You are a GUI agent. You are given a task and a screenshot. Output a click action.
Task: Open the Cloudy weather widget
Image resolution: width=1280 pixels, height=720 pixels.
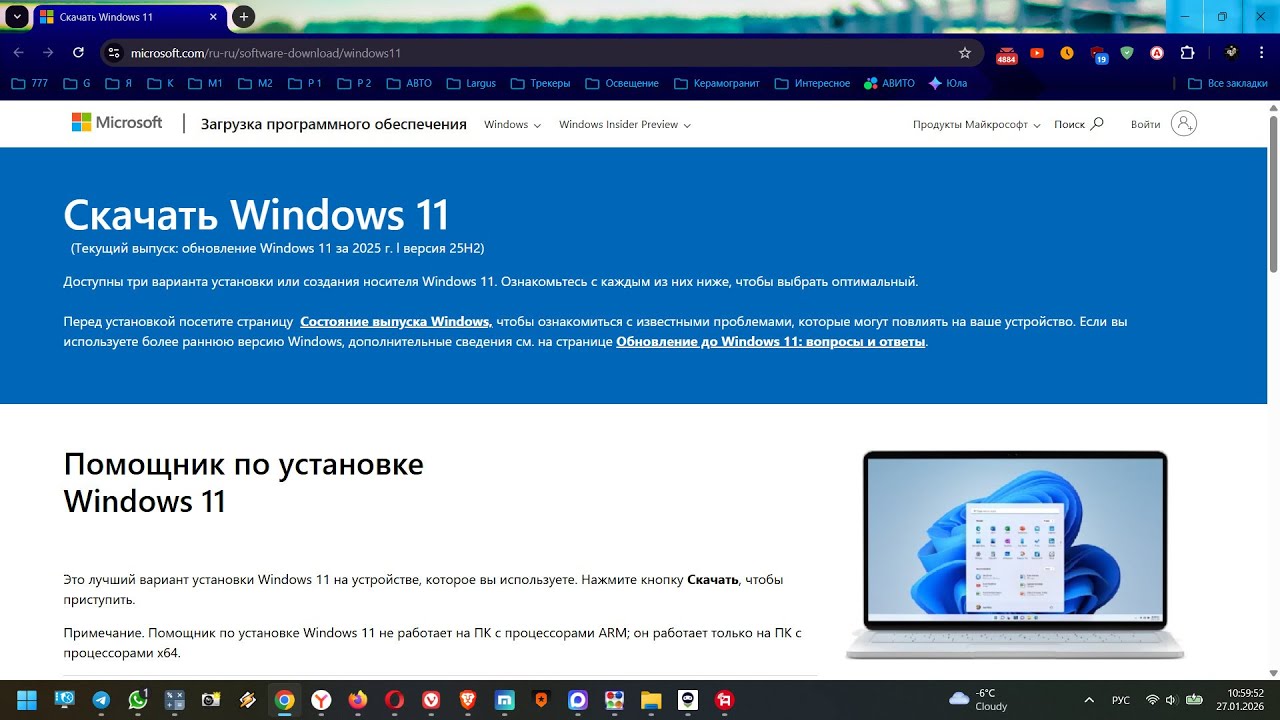tap(980, 699)
